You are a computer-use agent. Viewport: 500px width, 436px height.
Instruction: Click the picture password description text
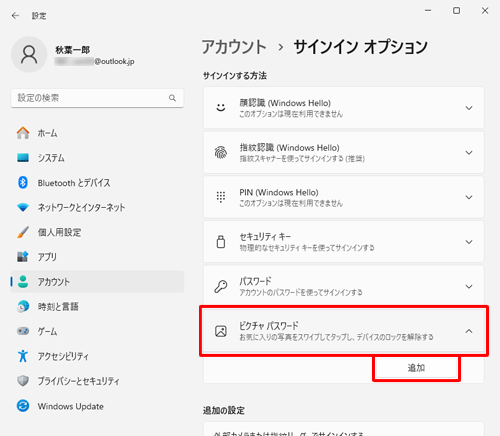(x=336, y=337)
